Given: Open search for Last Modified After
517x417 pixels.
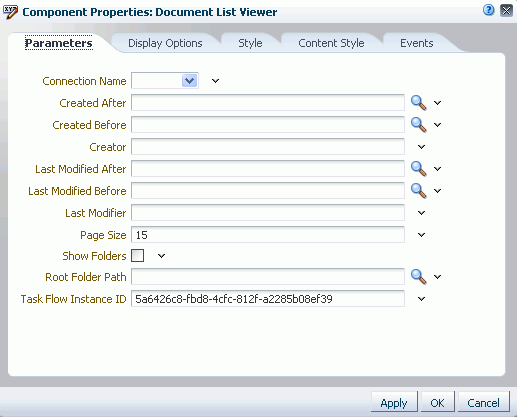Looking at the screenshot, I should (x=418, y=169).
